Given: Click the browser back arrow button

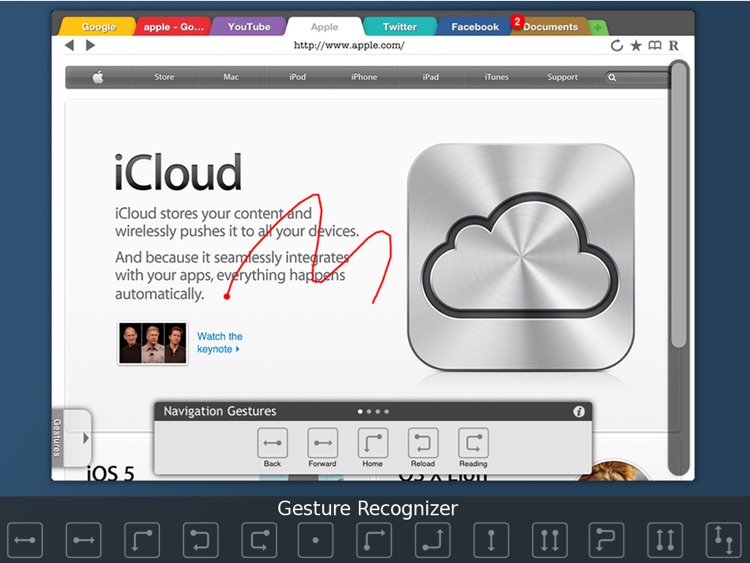Looking at the screenshot, I should (x=69, y=46).
